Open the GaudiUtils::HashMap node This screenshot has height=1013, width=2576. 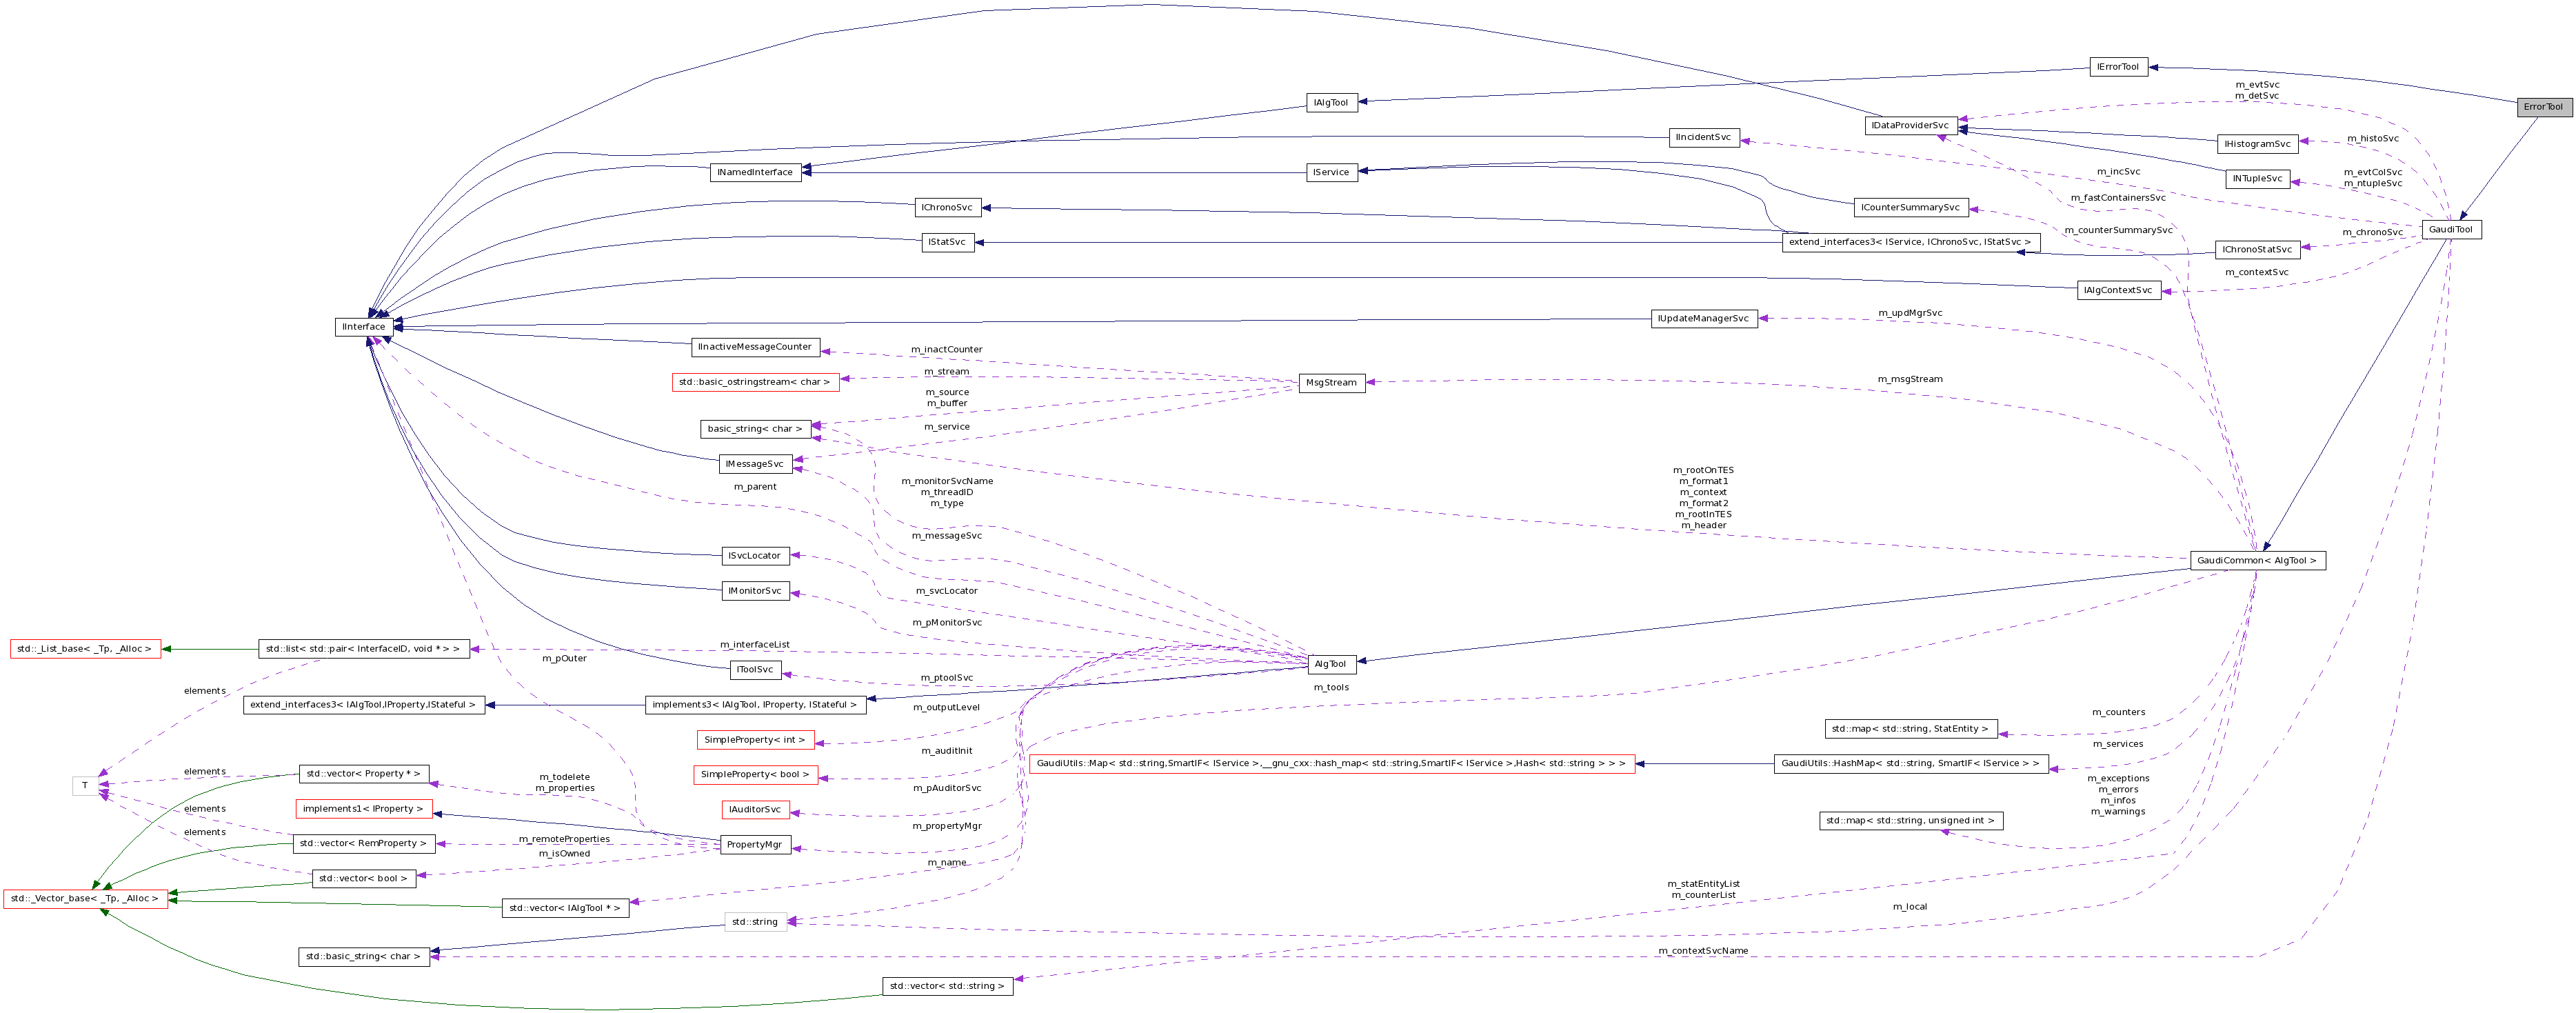pos(1910,764)
